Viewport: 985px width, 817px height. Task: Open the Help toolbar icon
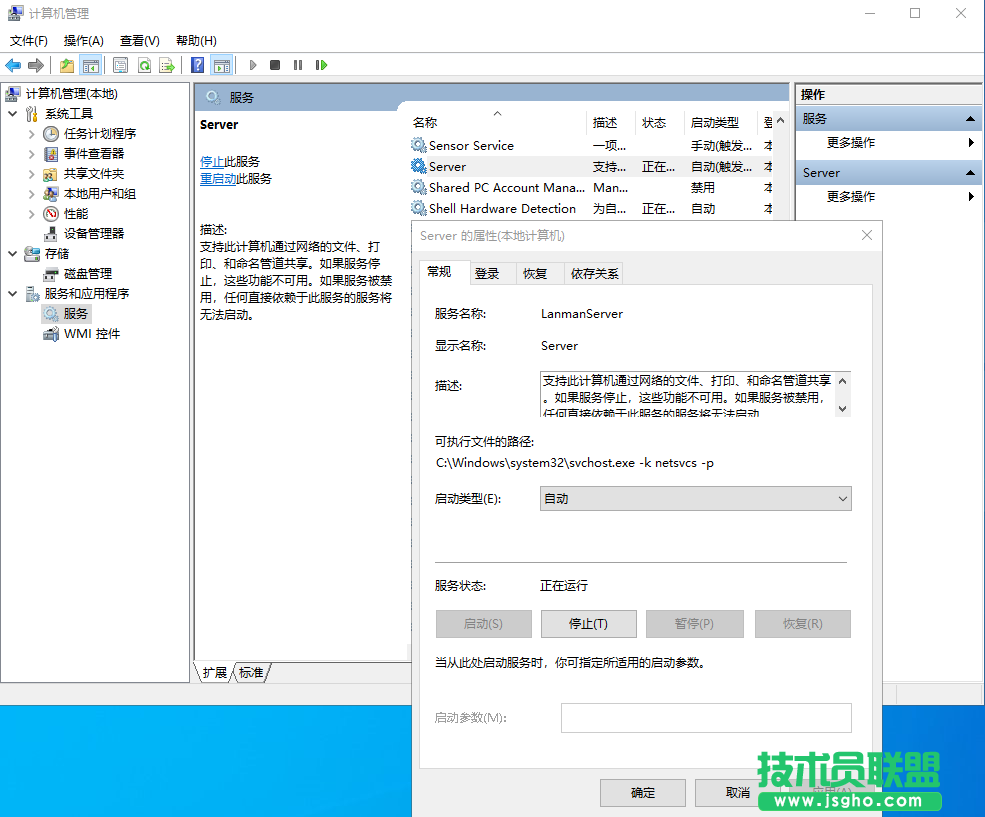pos(198,65)
